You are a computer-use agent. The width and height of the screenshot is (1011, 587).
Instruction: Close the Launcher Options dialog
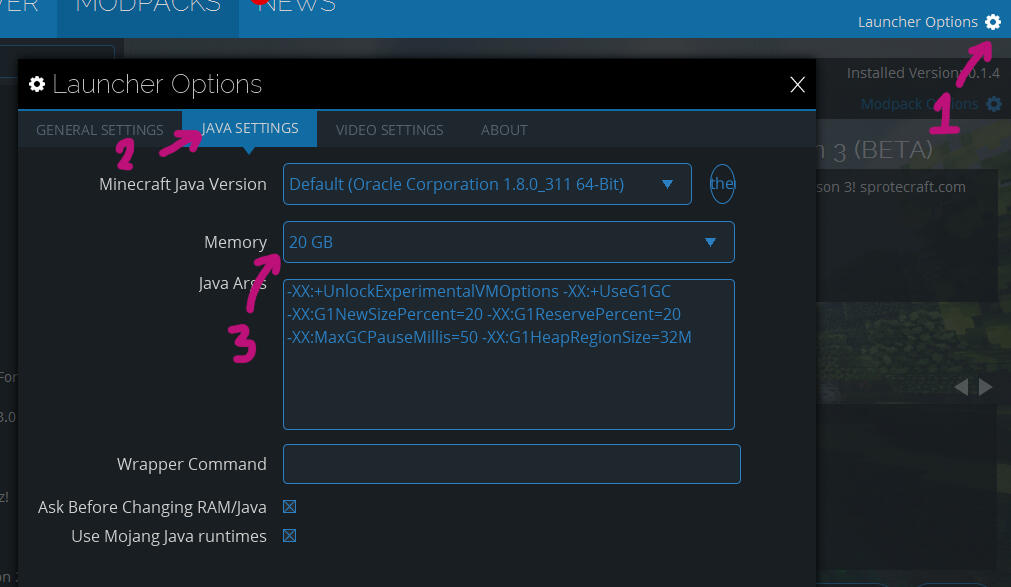(797, 85)
